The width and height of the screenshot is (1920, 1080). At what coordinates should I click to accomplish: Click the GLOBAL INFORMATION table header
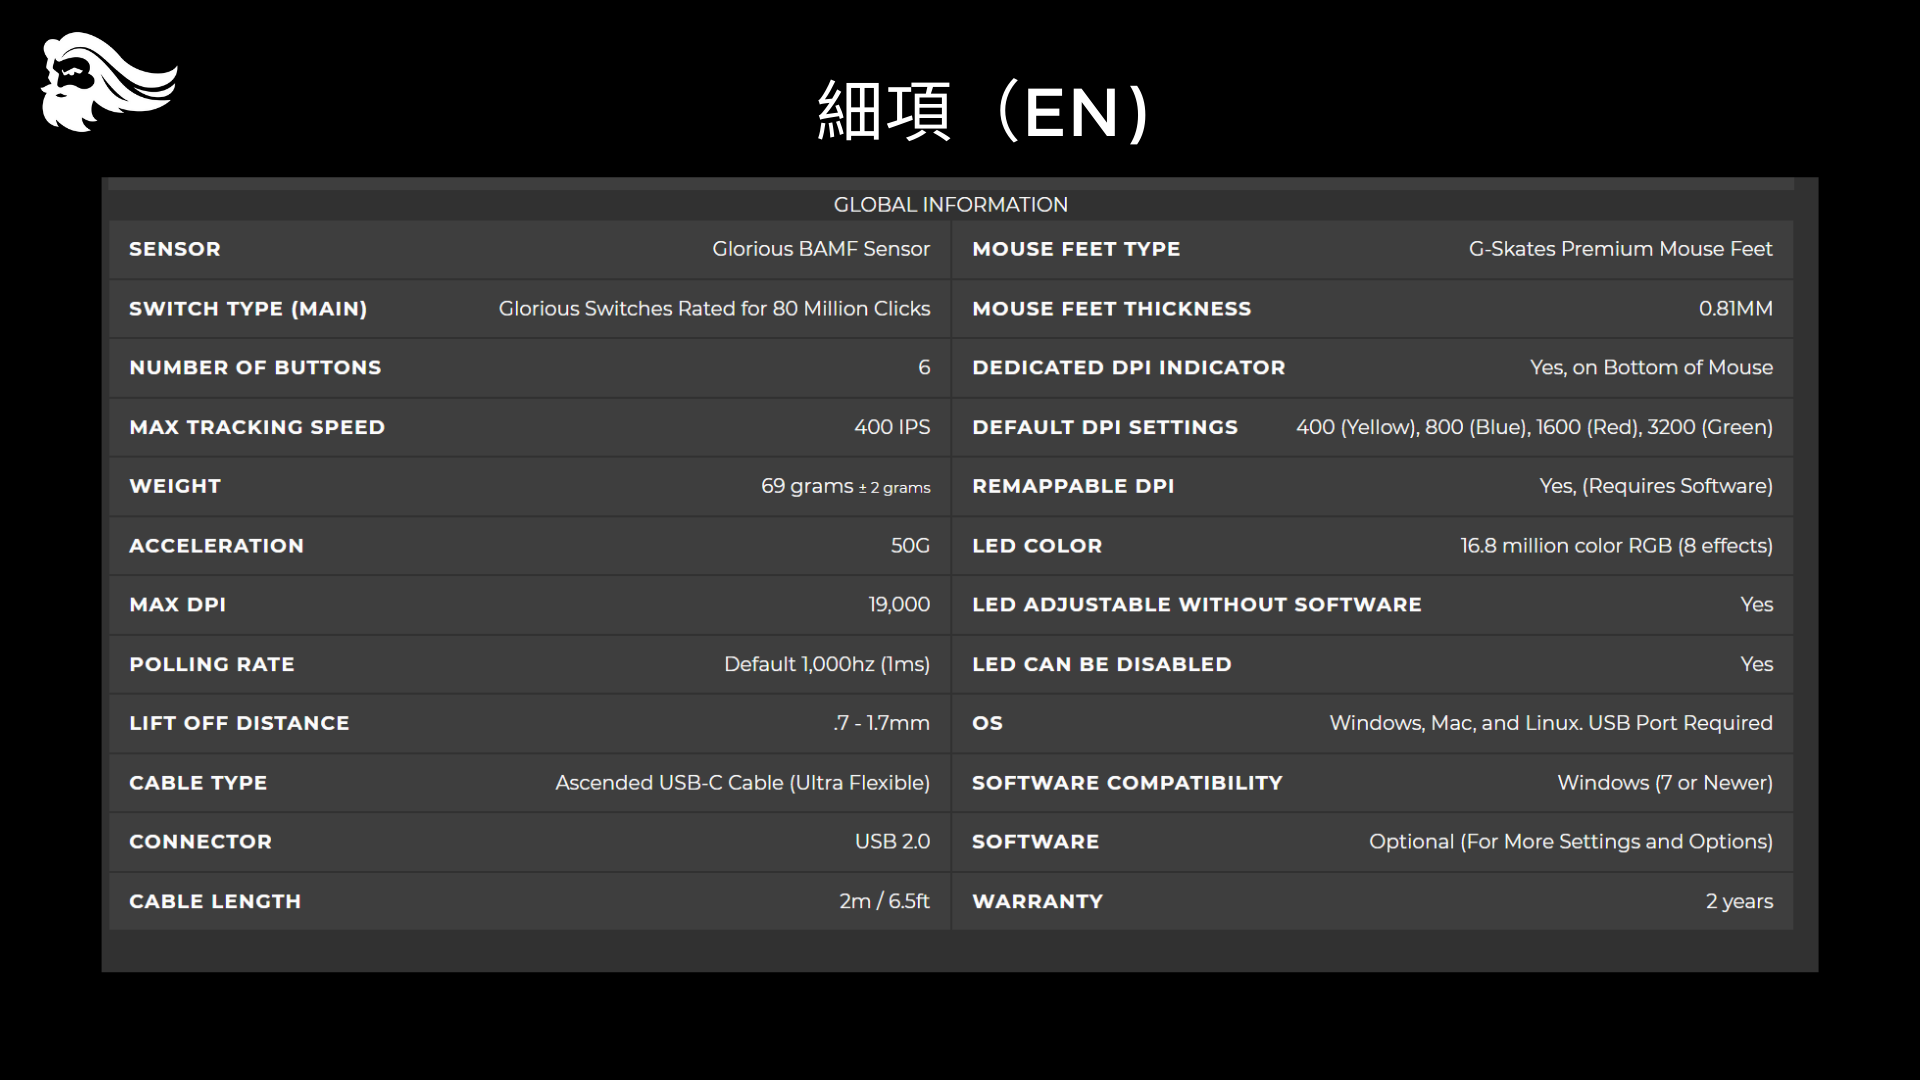950,205
